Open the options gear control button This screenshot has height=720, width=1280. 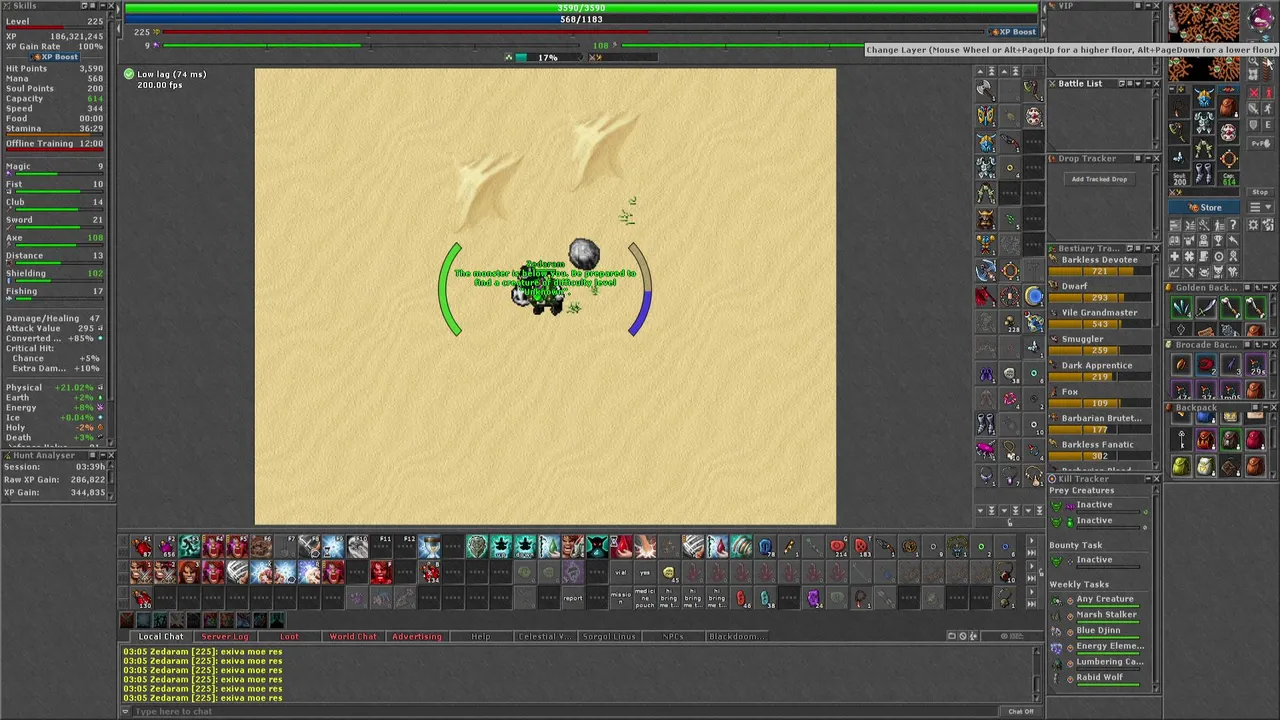point(1253,224)
